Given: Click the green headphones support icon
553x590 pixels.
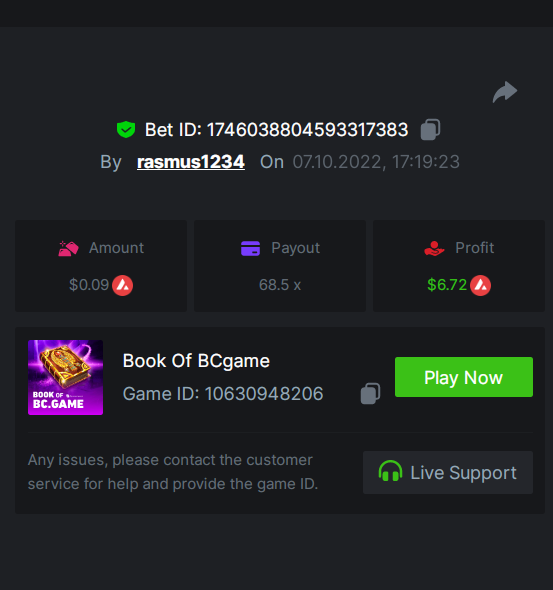Looking at the screenshot, I should (x=390, y=471).
